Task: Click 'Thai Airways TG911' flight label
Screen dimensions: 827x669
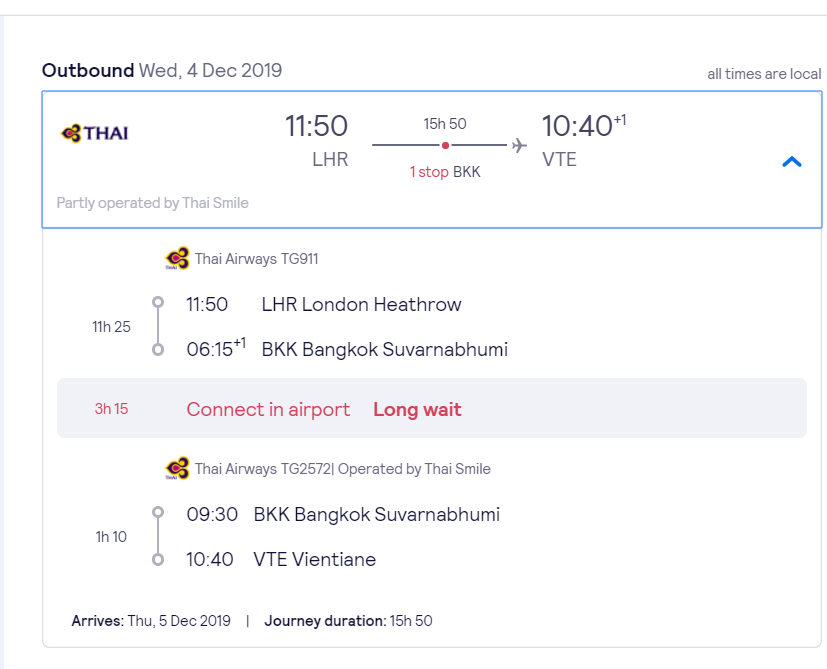Action: tap(256, 259)
